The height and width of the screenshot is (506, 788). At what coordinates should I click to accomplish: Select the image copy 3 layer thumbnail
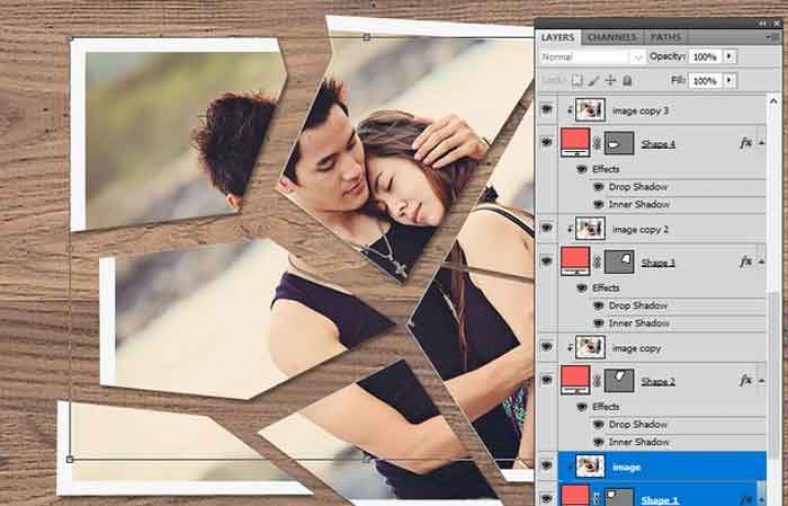point(590,110)
